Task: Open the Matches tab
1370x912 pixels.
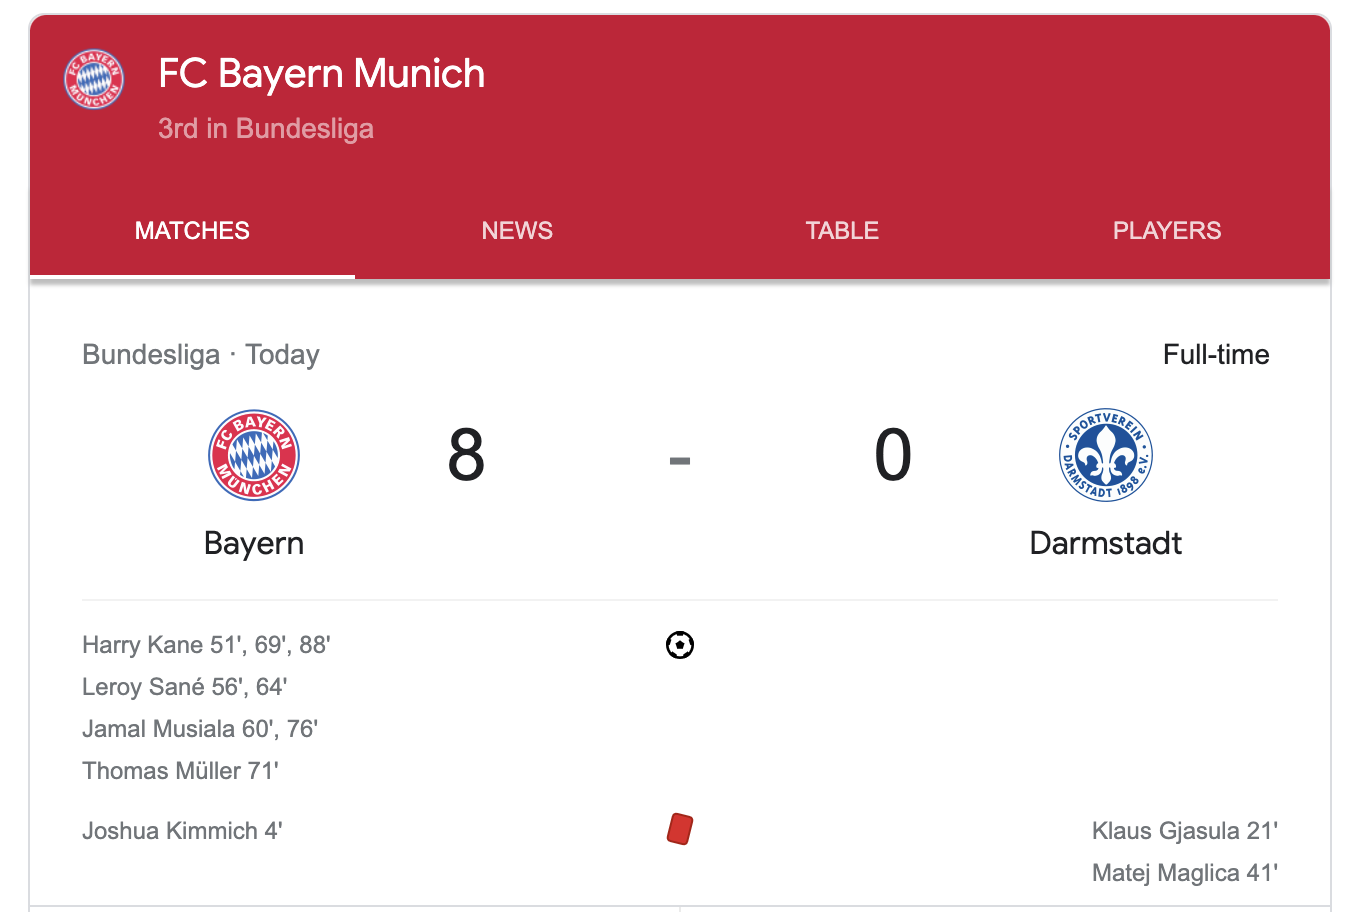Action: (192, 231)
